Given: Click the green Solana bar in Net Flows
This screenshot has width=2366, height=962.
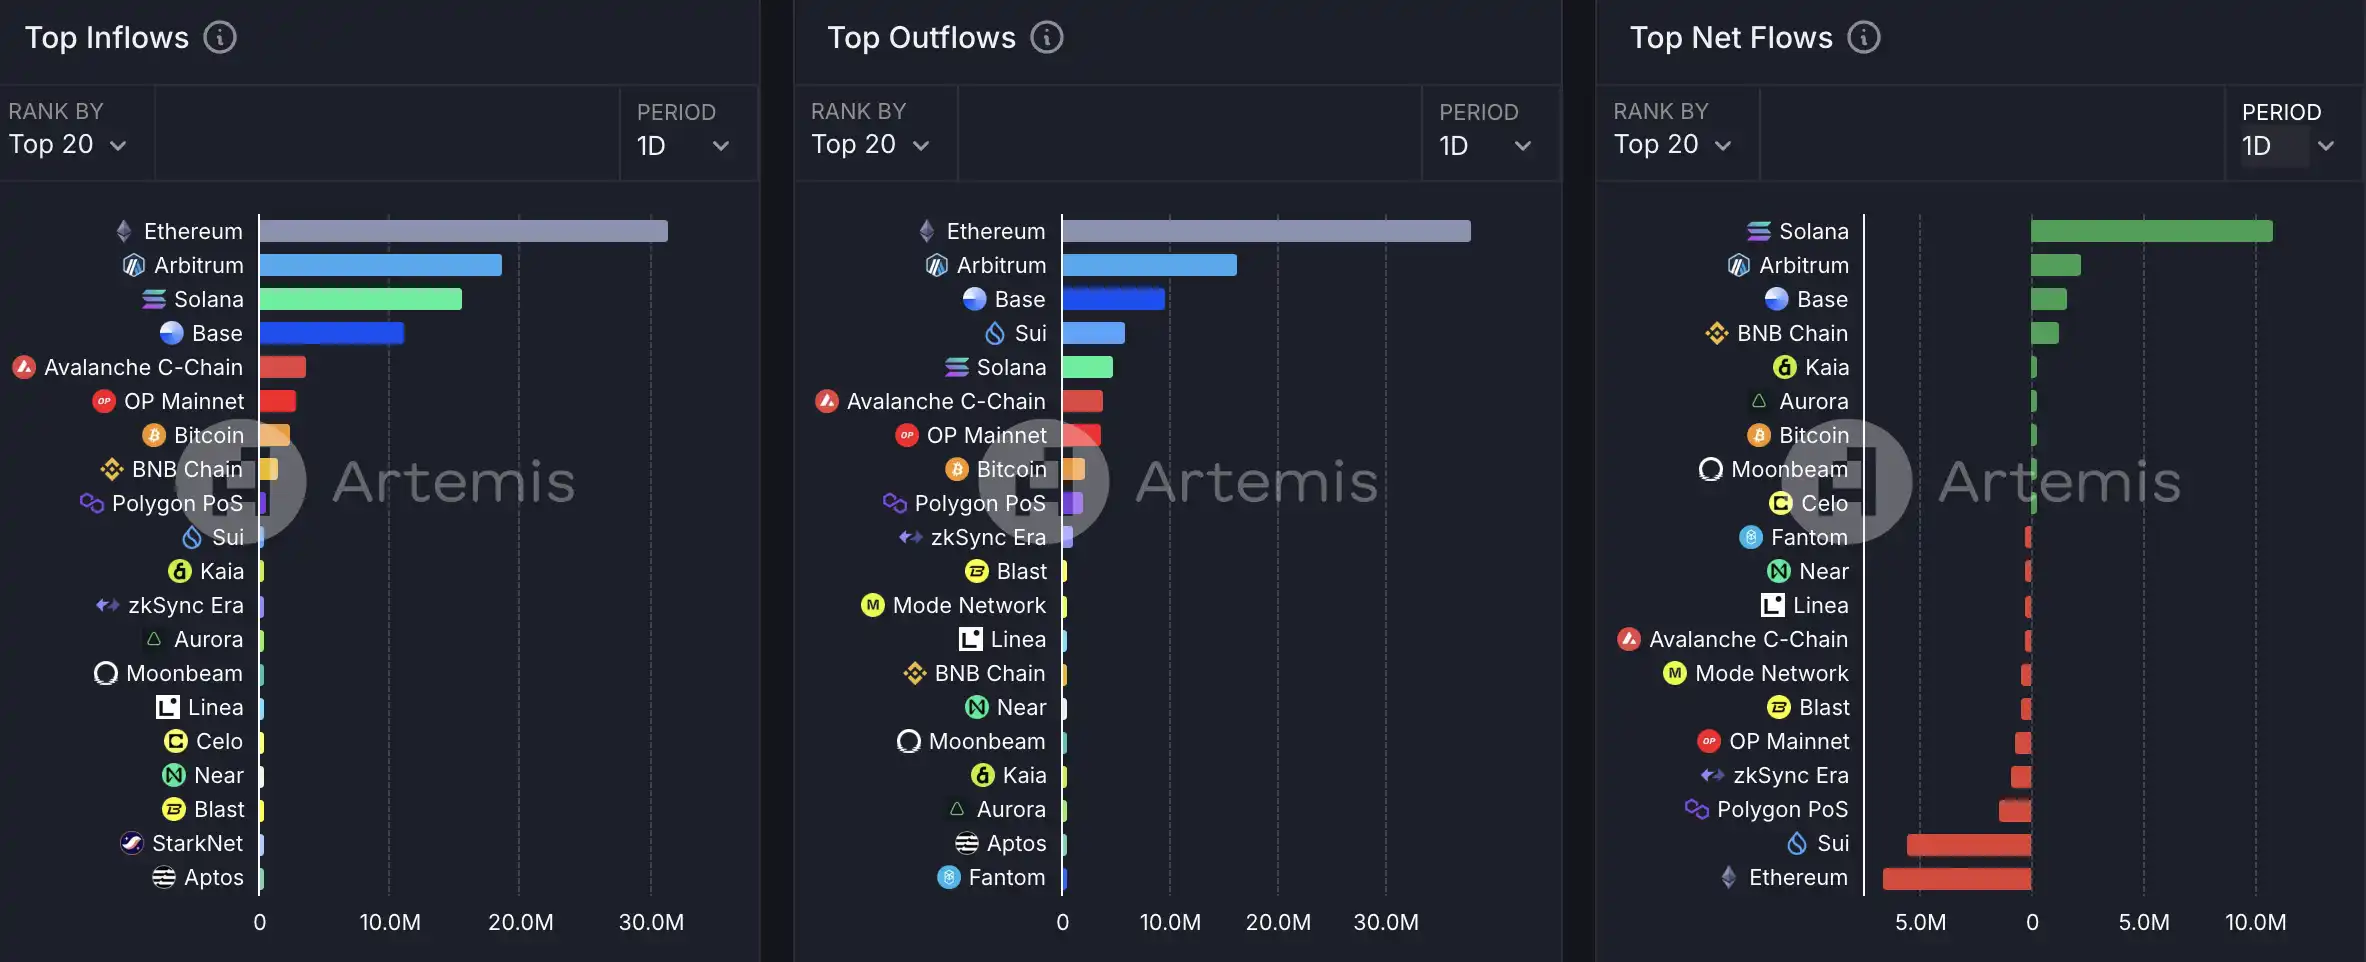Looking at the screenshot, I should pyautogui.click(x=2151, y=231).
